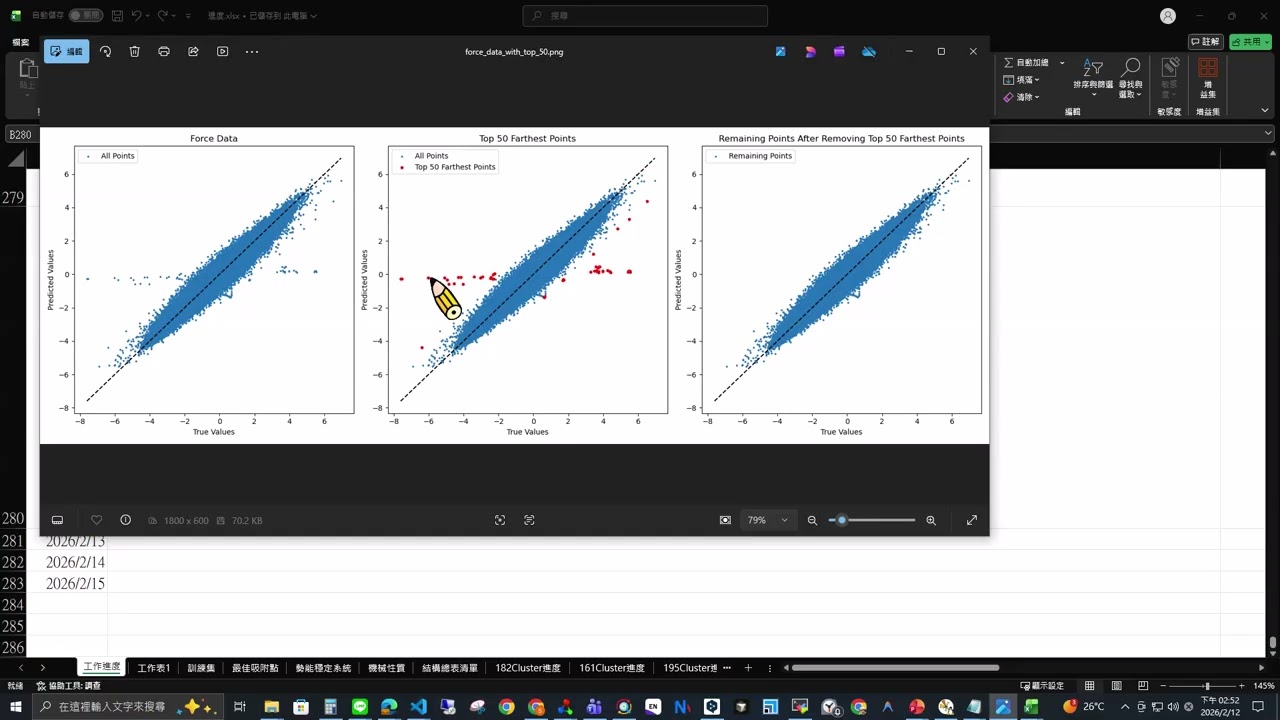Open Find & Select (尋找與選取) in Excel
1280x720 pixels.
pyautogui.click(x=1131, y=77)
